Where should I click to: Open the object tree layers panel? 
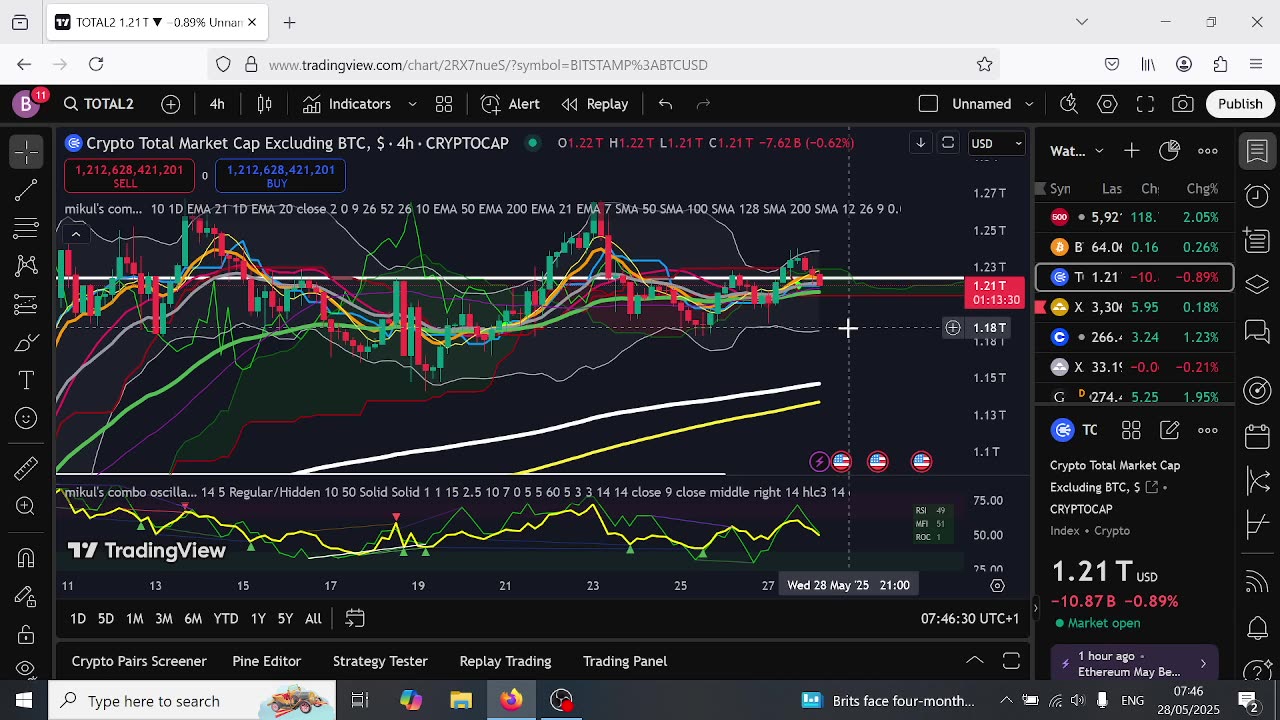tap(1258, 285)
